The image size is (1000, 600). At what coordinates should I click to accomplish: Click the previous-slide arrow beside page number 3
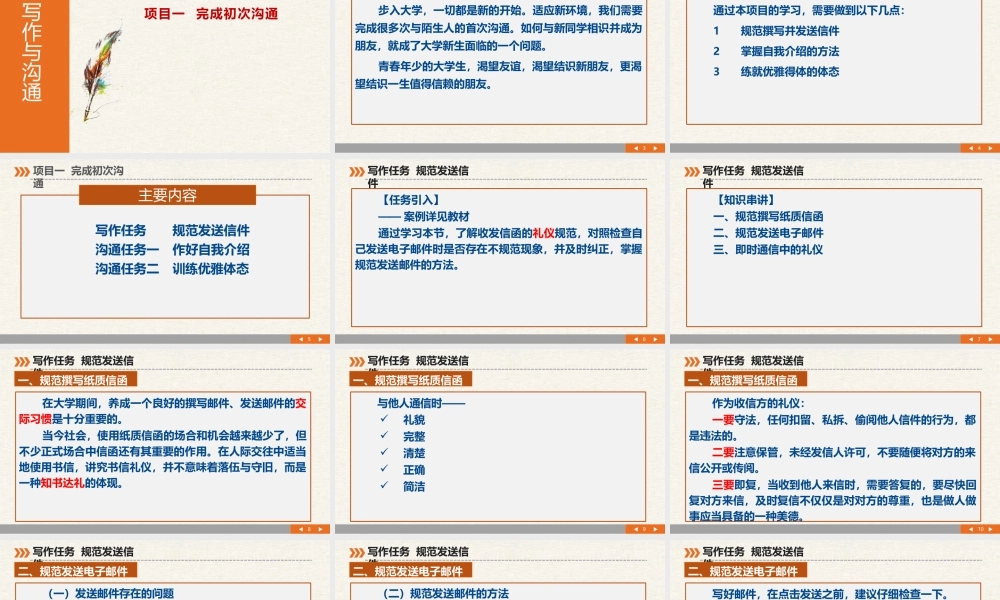(635, 148)
